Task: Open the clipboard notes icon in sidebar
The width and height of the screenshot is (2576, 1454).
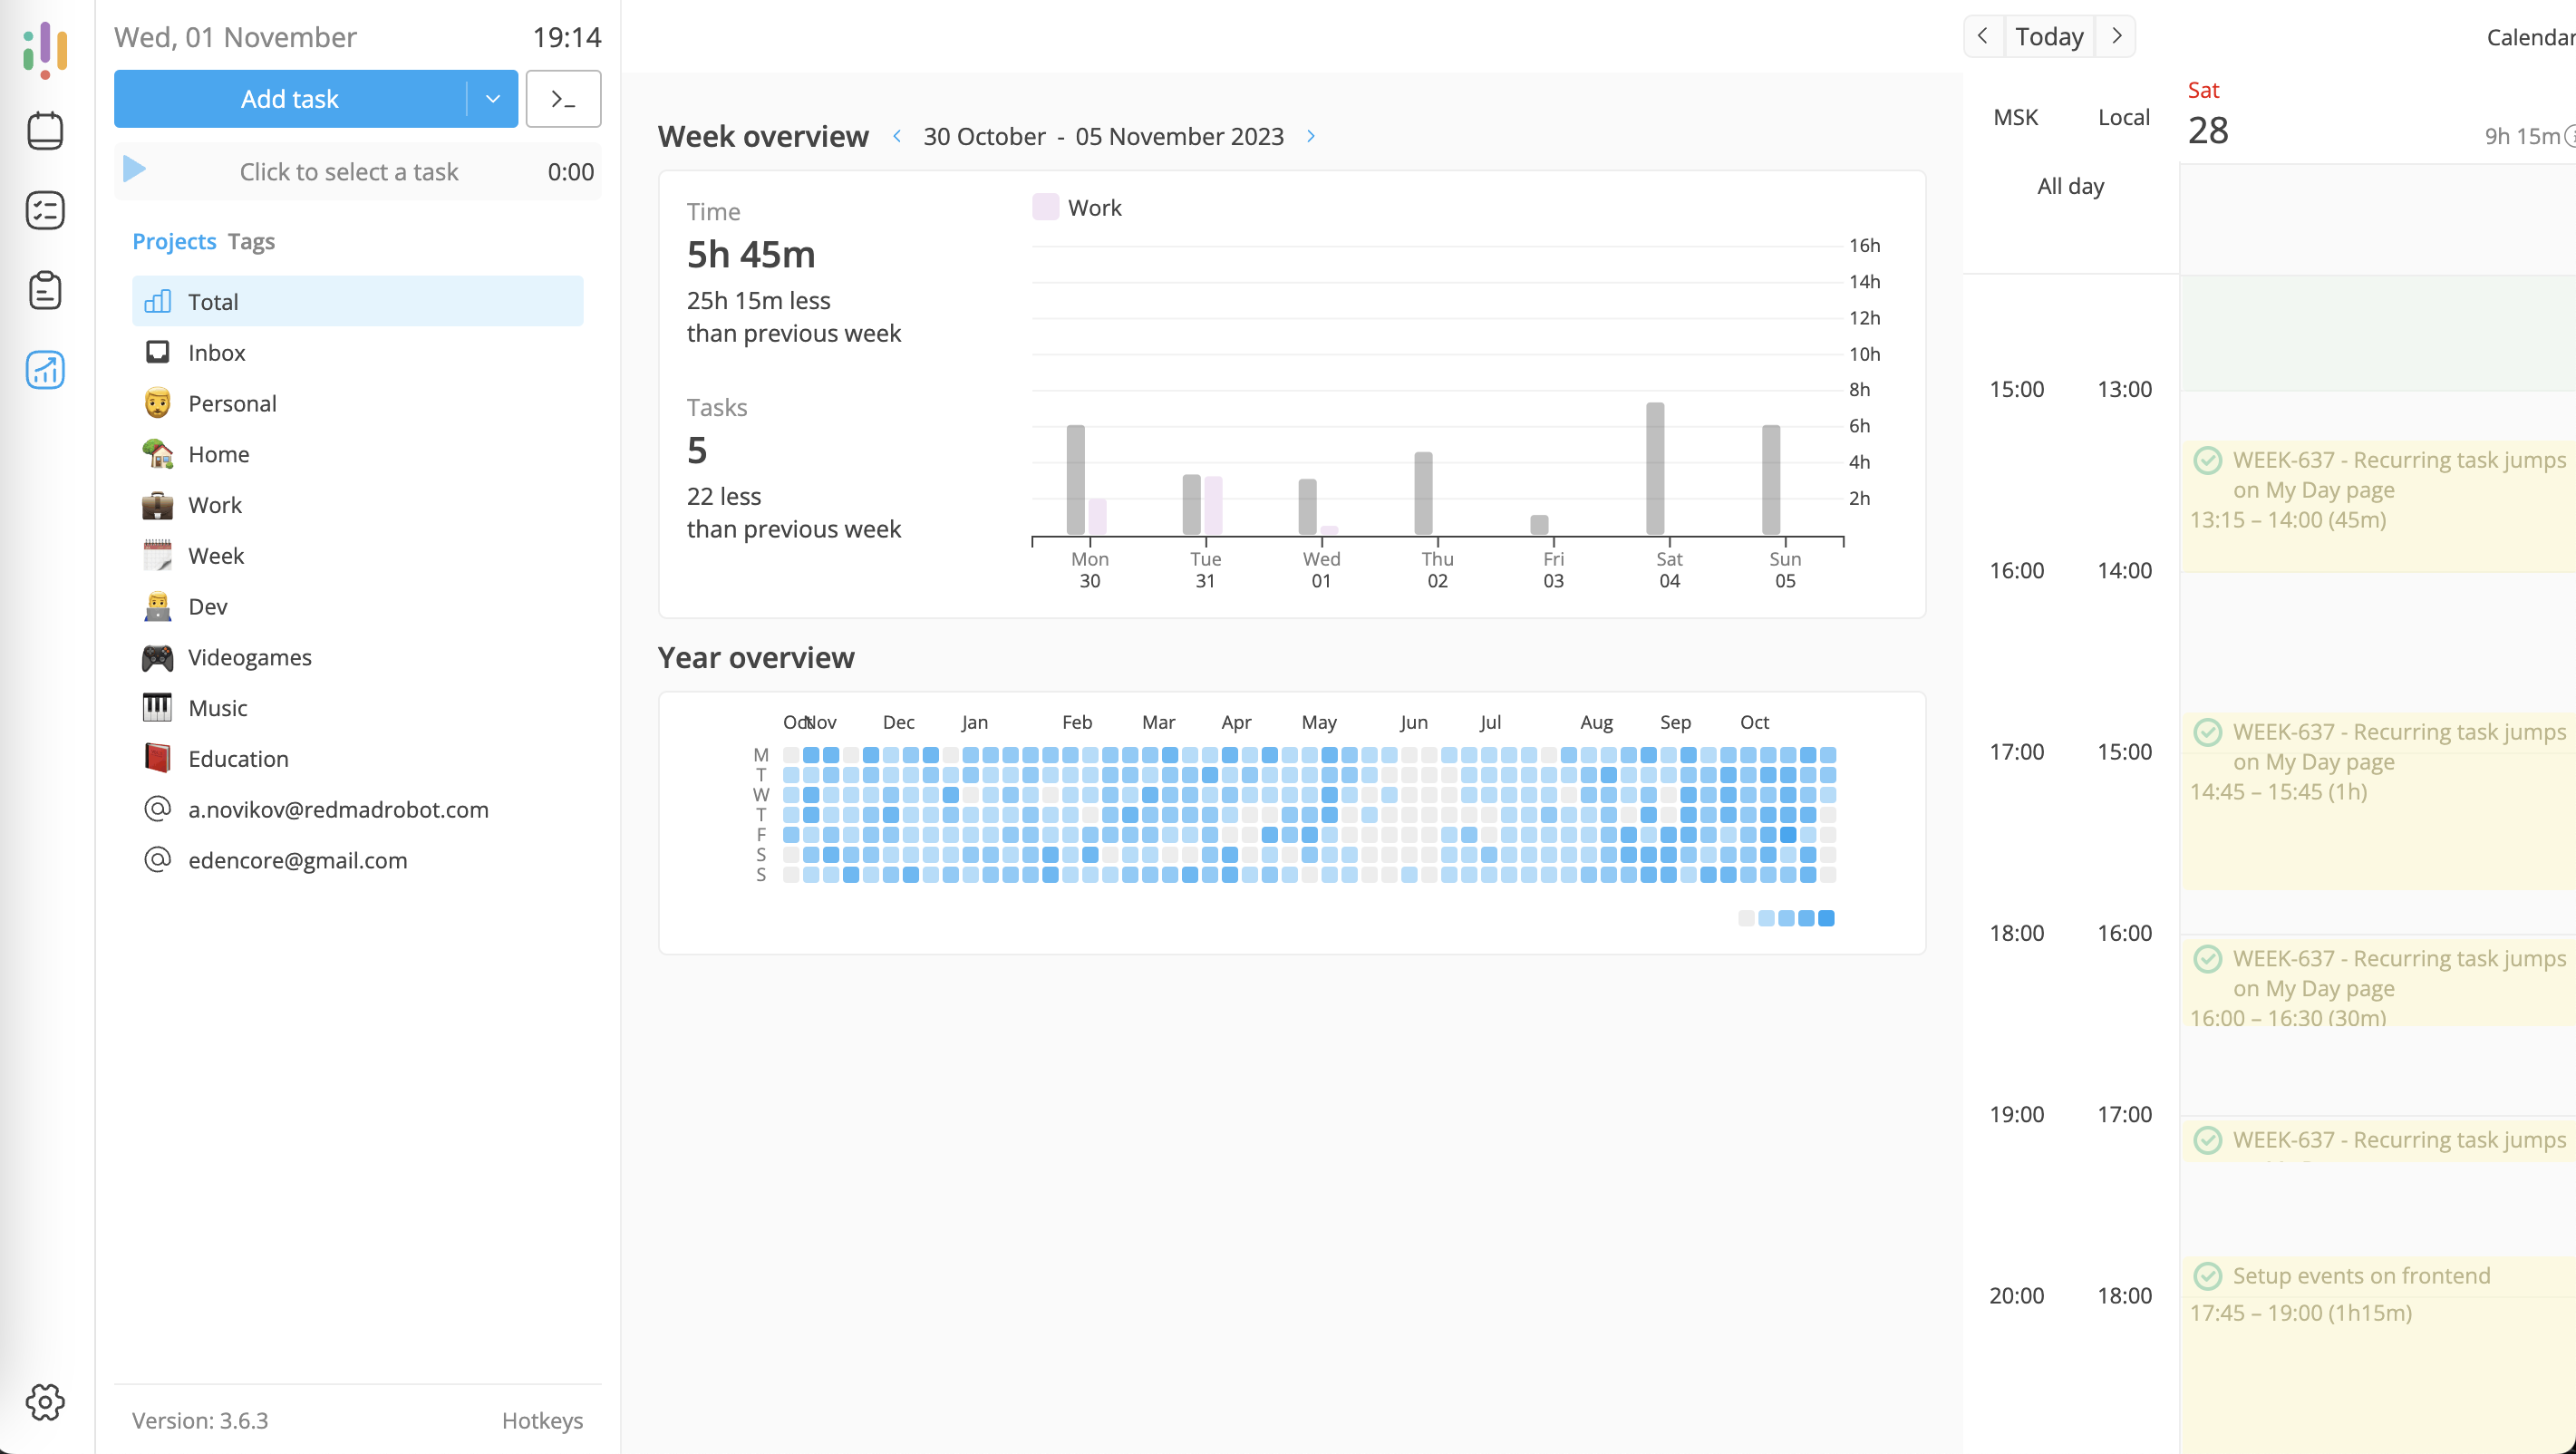Action: click(45, 290)
